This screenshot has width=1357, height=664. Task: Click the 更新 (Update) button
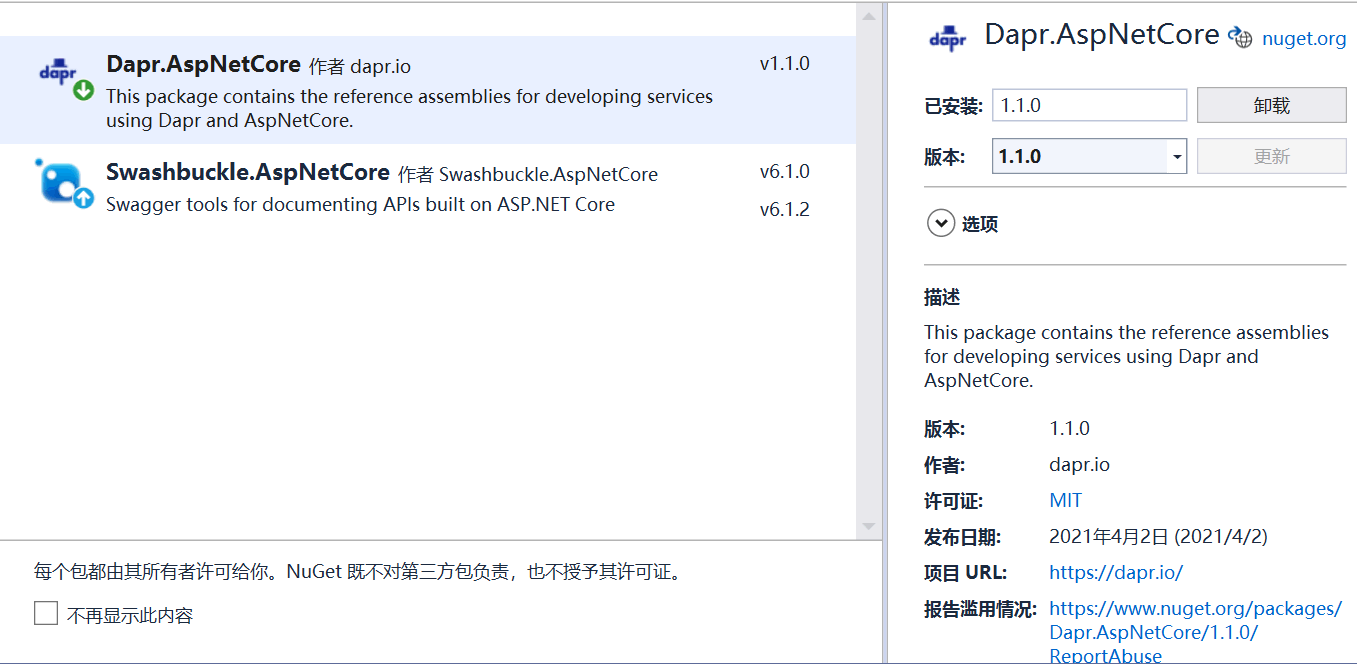click(x=1272, y=156)
